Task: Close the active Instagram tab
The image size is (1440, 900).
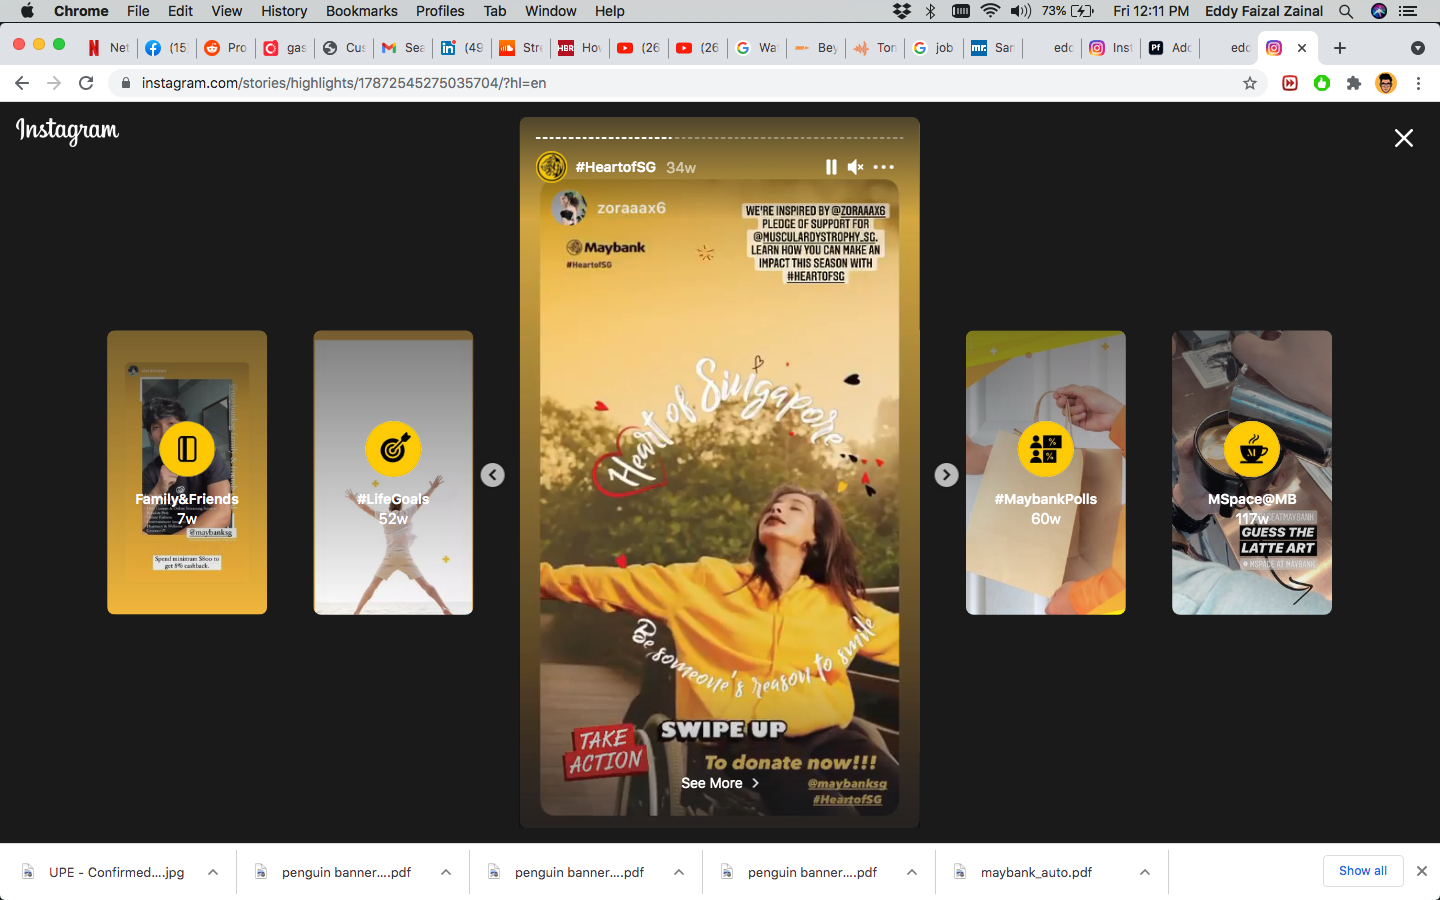Action: click(1302, 48)
